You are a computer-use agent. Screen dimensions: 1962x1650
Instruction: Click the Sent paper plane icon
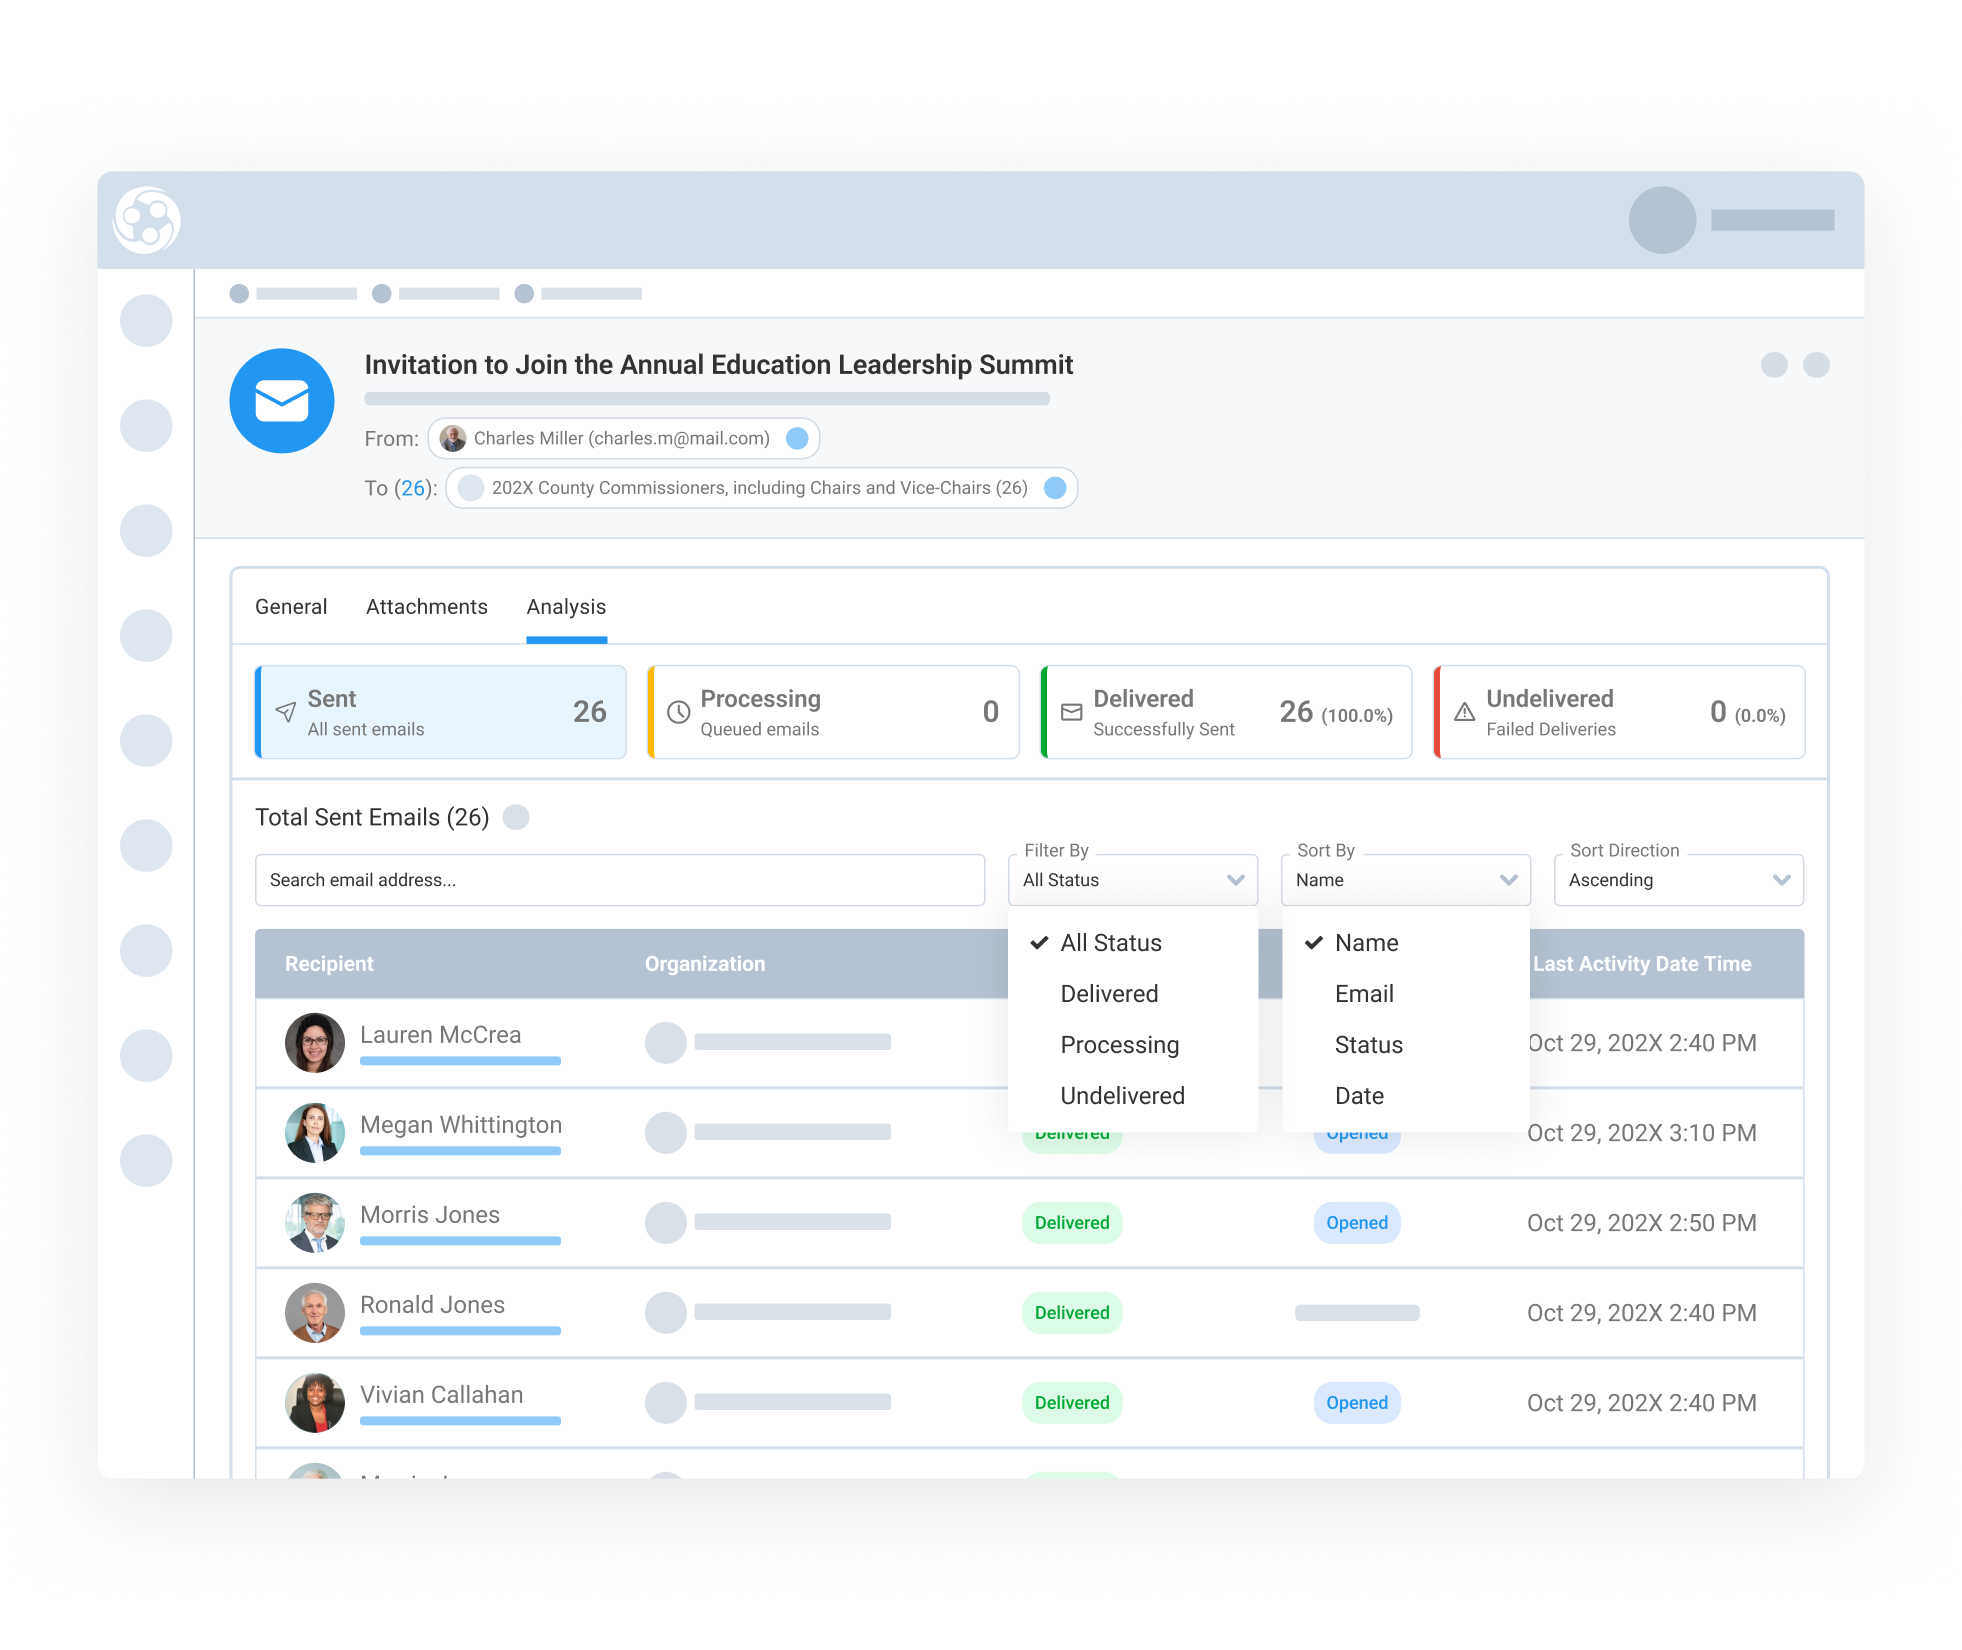click(286, 712)
